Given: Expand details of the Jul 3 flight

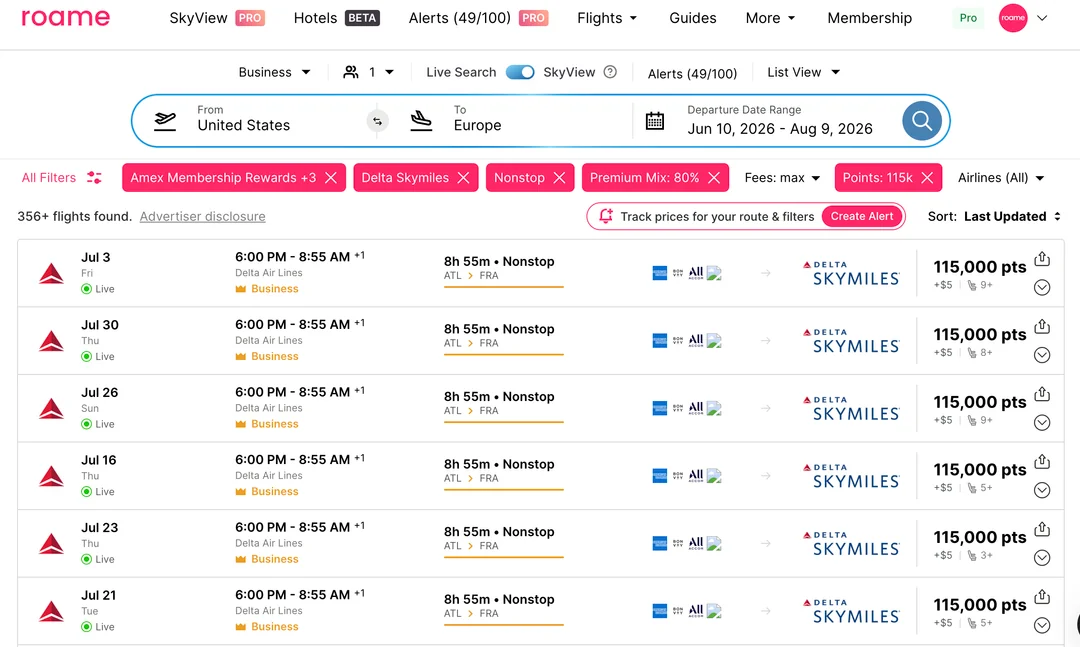Looking at the screenshot, I should click(1042, 287).
